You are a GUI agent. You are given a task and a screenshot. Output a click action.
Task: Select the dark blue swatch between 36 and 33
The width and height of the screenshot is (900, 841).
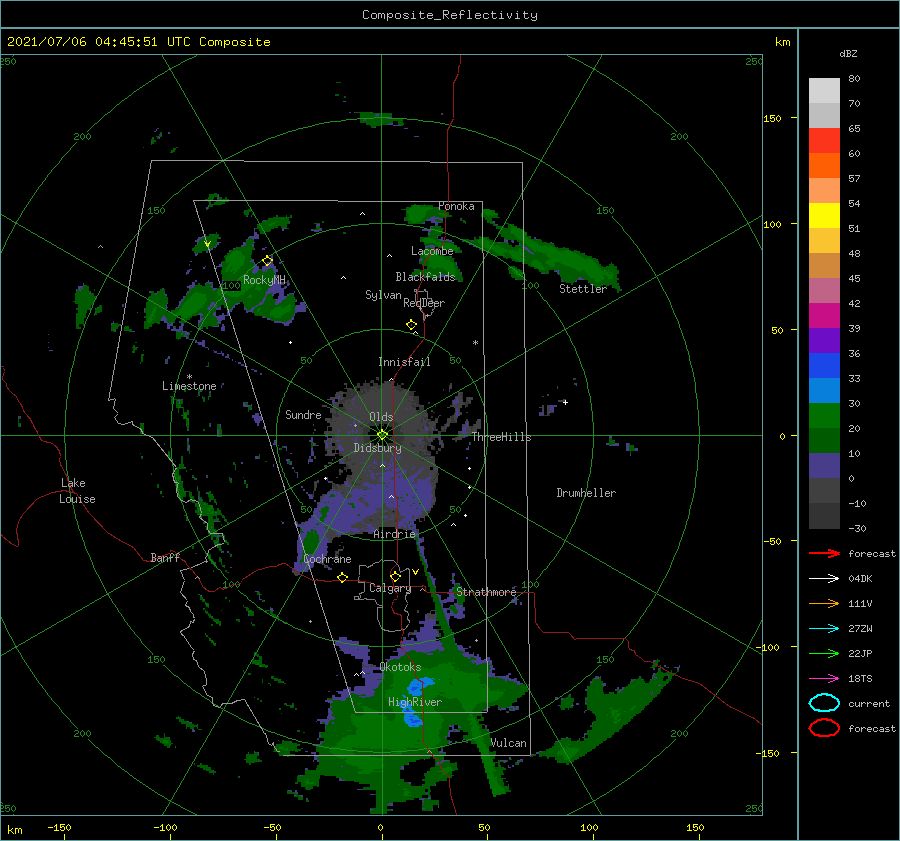click(x=824, y=366)
